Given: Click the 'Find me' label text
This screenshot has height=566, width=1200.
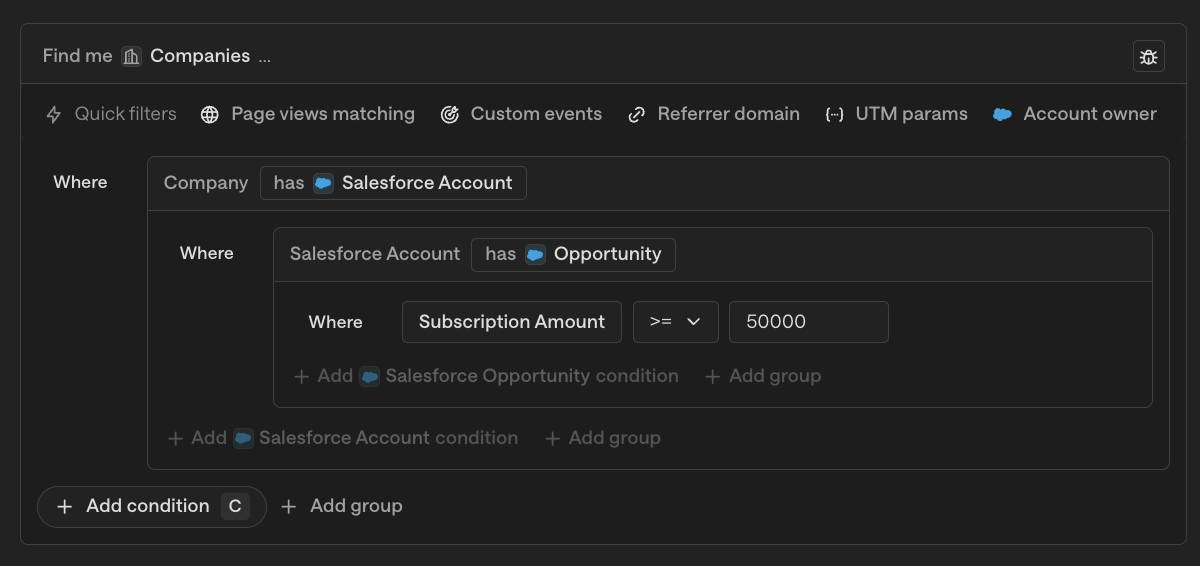Looking at the screenshot, I should [78, 56].
